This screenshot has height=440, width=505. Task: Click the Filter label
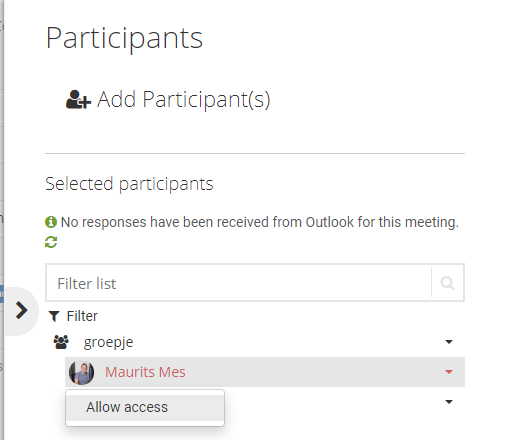(82, 316)
